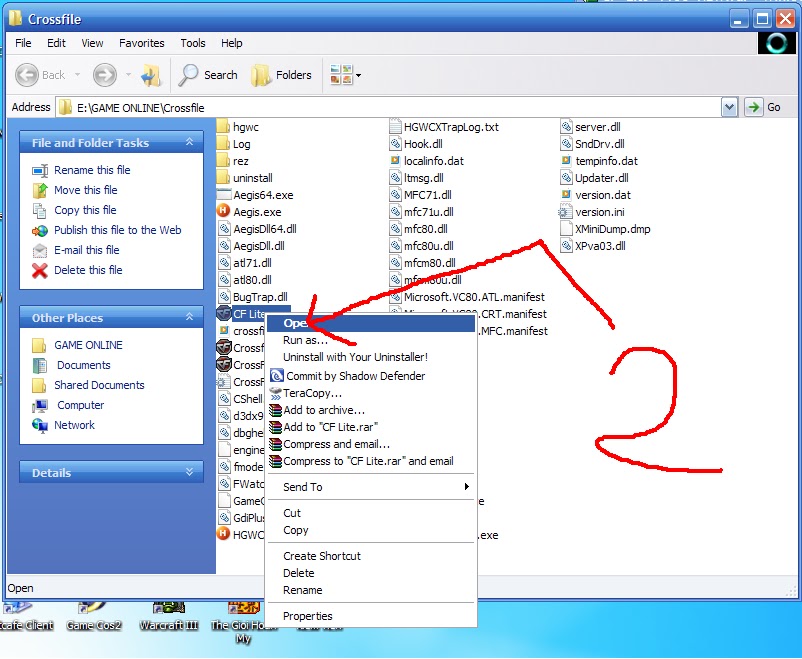The height and width of the screenshot is (659, 802).
Task: Click Copy this file link
Action: (x=85, y=210)
